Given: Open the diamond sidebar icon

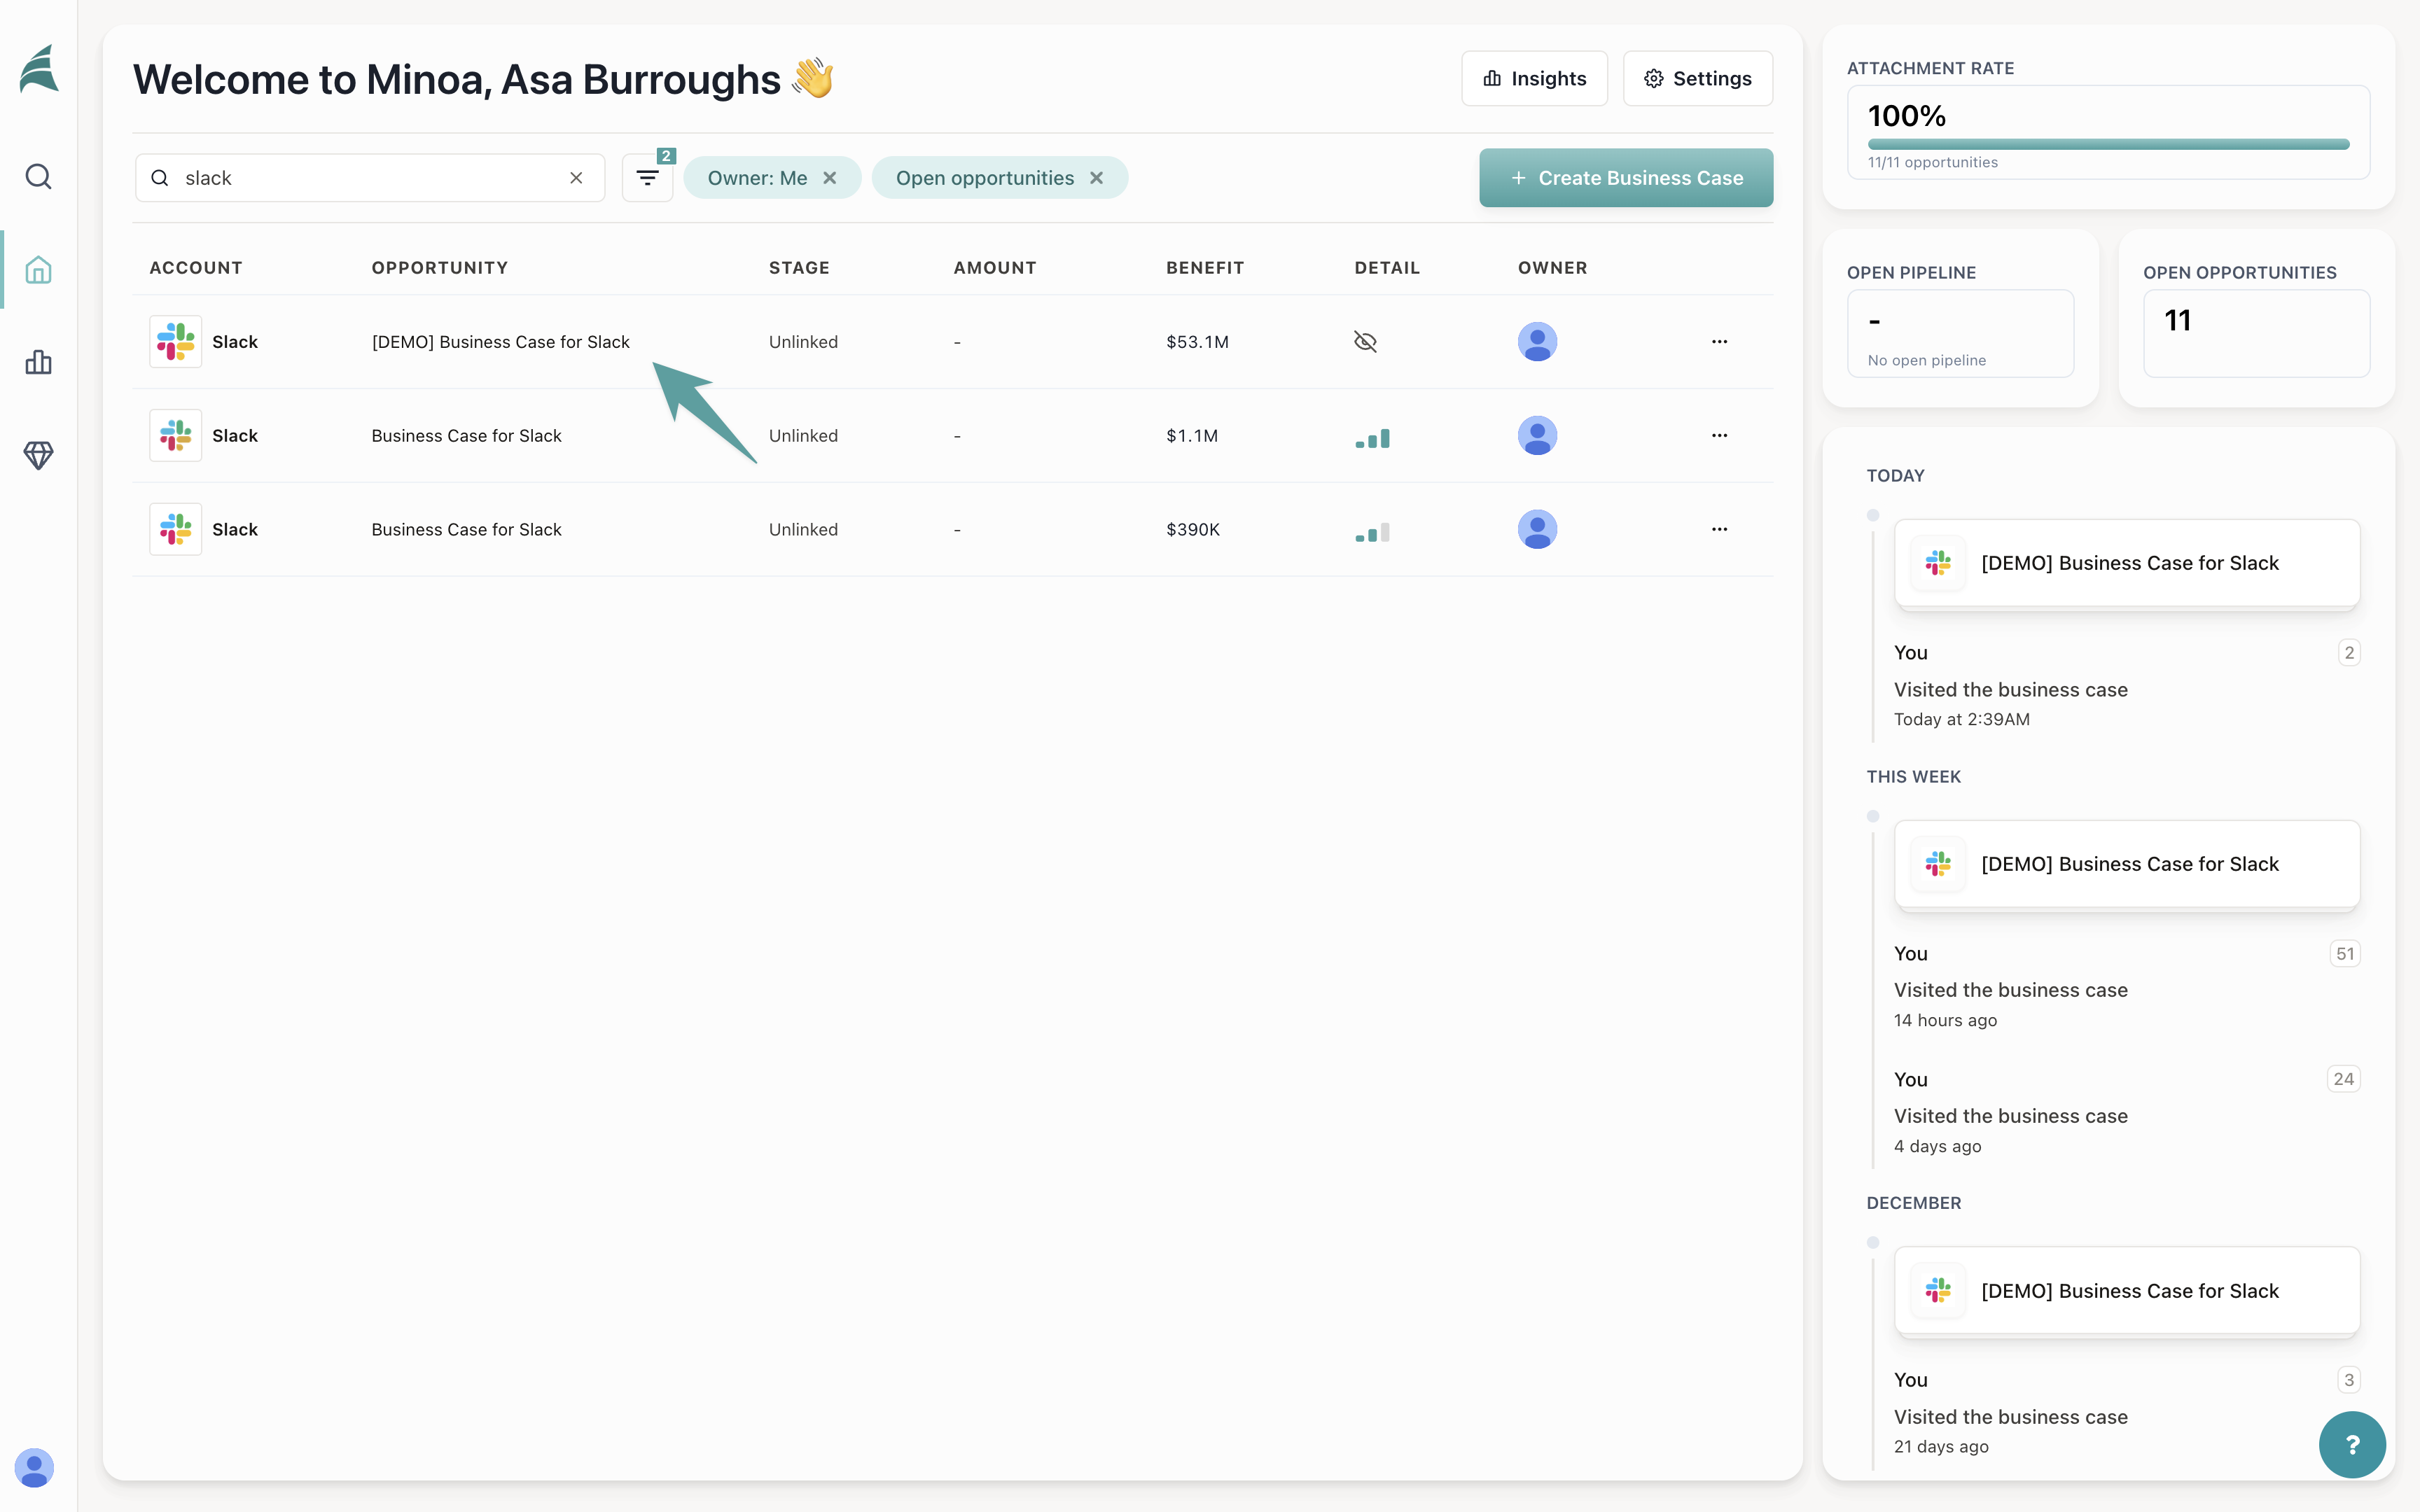Looking at the screenshot, I should tap(38, 455).
